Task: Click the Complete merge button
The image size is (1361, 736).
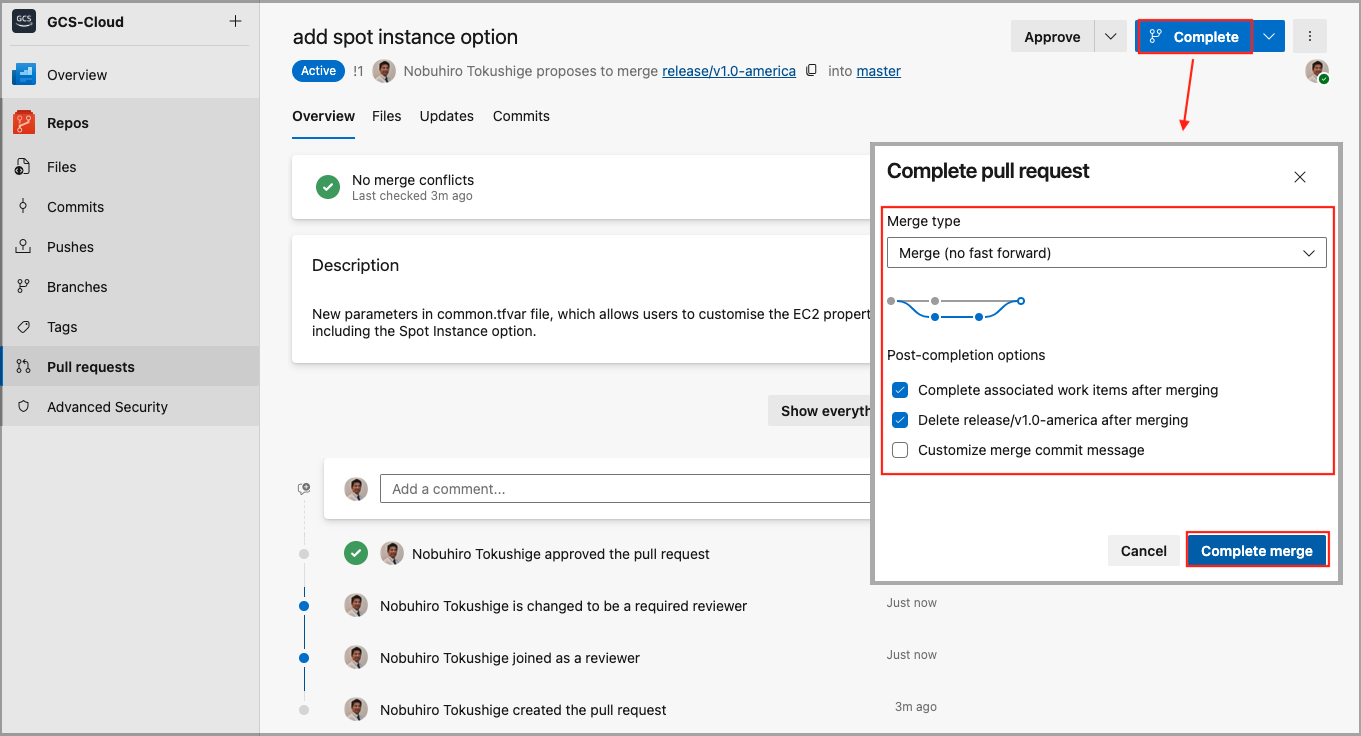Action: [x=1256, y=551]
